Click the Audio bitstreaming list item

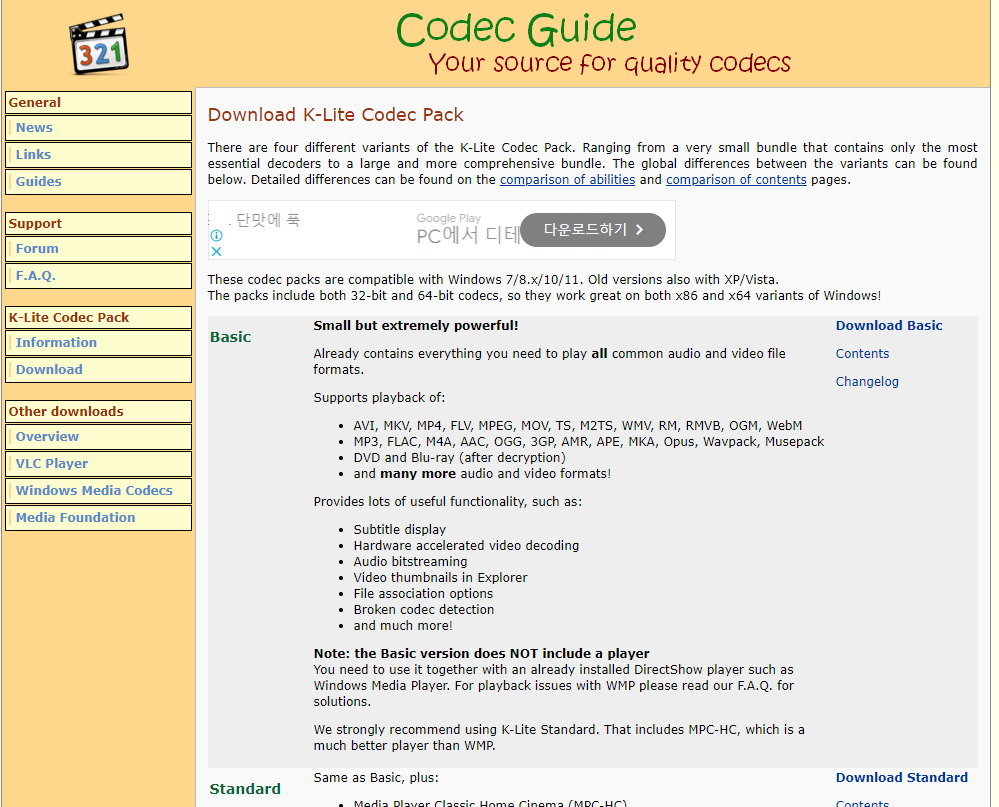click(410, 561)
